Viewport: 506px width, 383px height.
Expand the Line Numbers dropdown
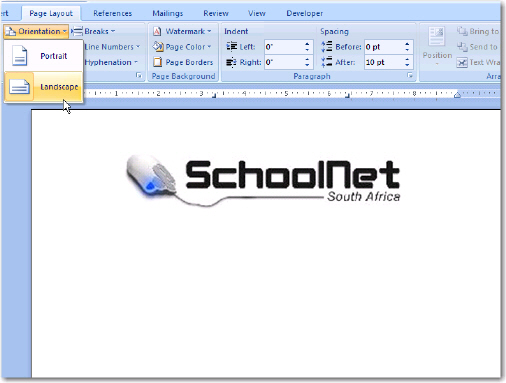(x=112, y=47)
